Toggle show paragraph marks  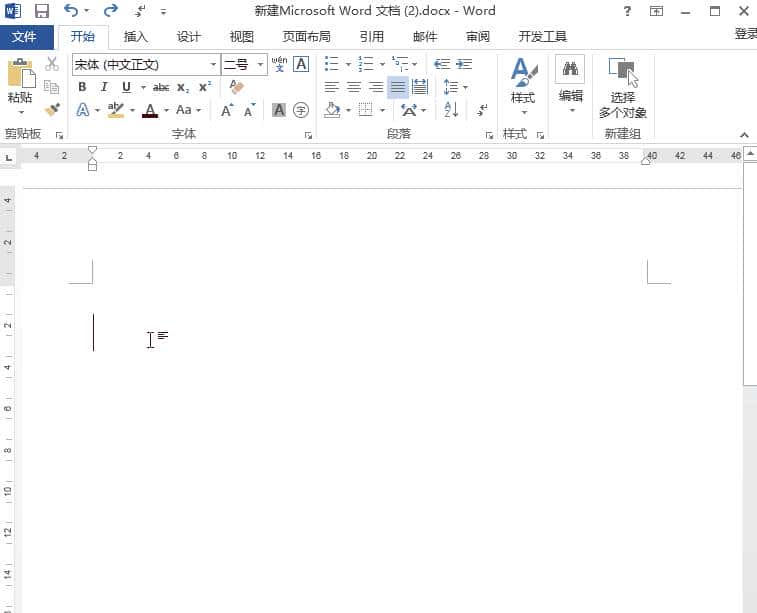click(482, 111)
